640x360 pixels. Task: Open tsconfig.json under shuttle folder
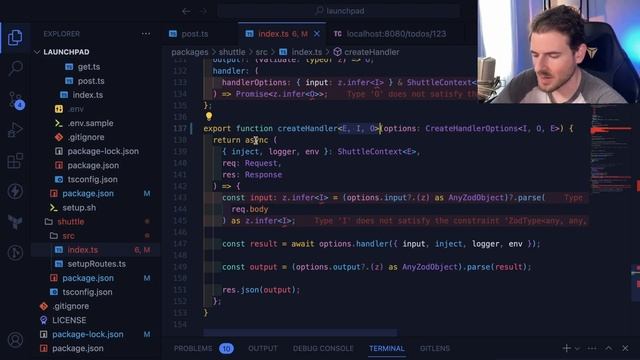[x=87, y=292]
